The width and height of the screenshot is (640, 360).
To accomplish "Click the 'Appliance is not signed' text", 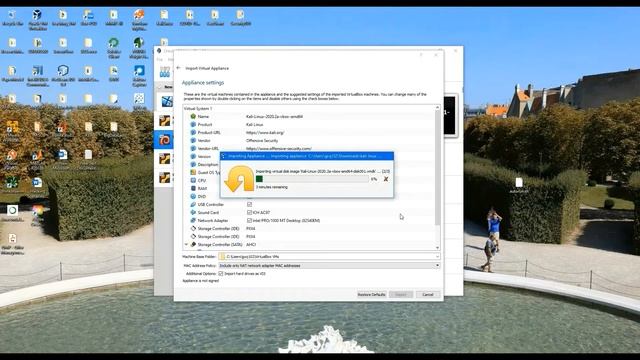I will tap(200, 281).
